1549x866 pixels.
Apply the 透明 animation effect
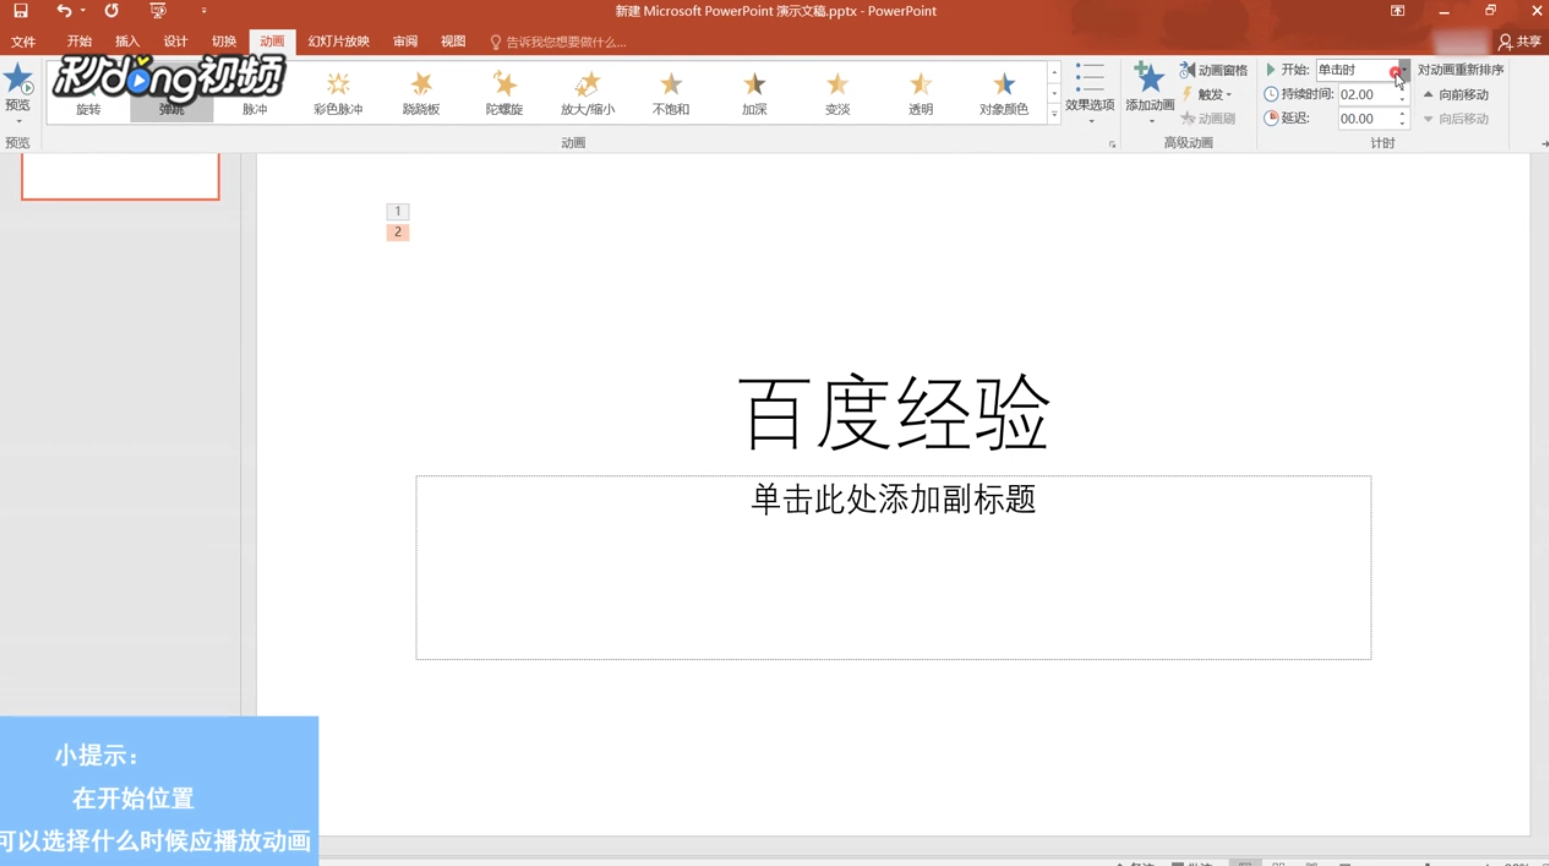pyautogui.click(x=920, y=93)
